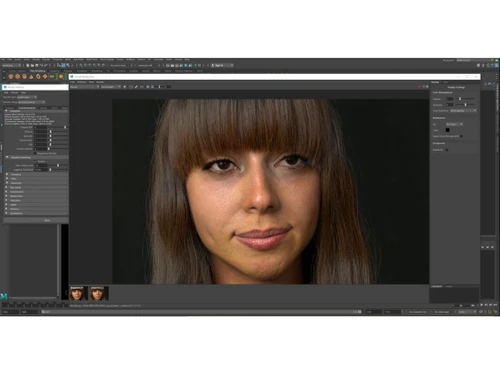Image resolution: width=500 pixels, height=375 pixels.
Task: Open the AOV dropdown in RenderView toolbar
Action: coord(85,87)
